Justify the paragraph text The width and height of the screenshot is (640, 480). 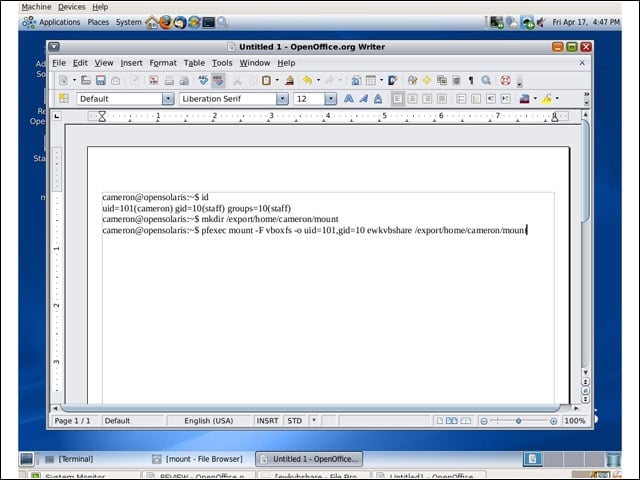pos(442,98)
